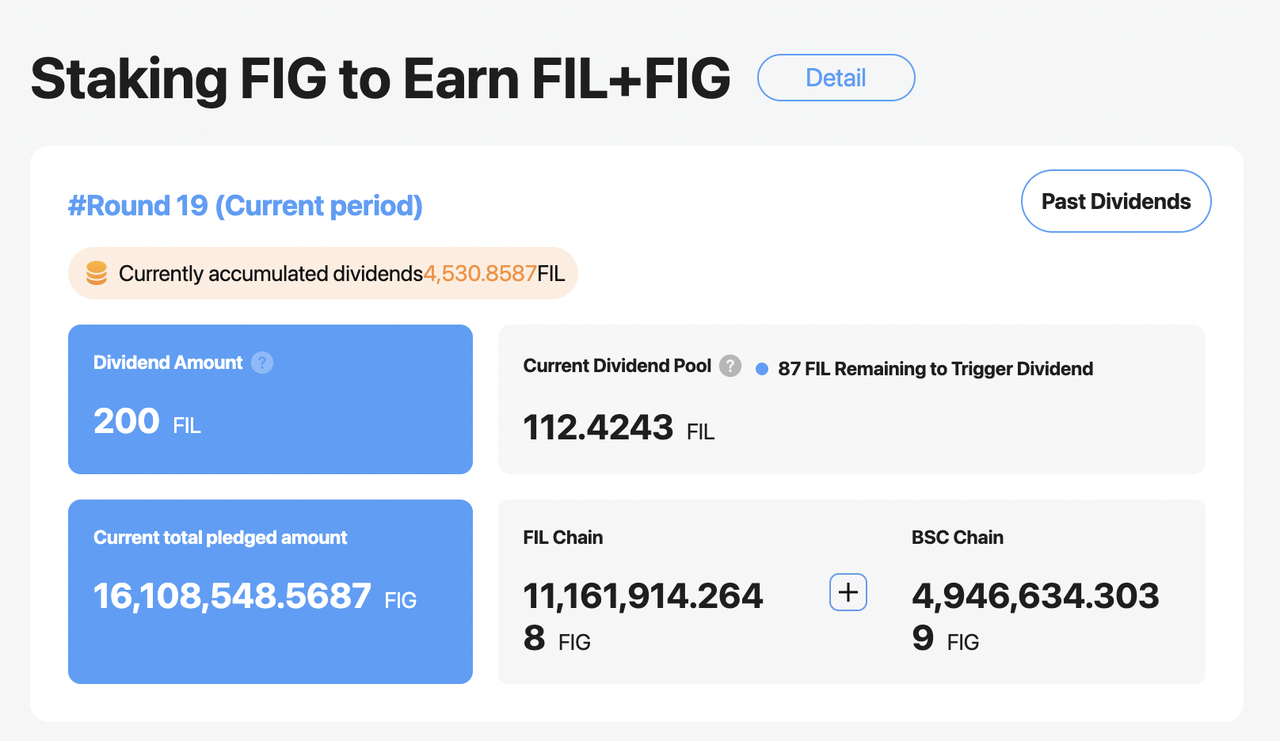Click the FIL Chain 11,161,914.2648 amount
The image size is (1280, 741).
[x=643, y=616]
